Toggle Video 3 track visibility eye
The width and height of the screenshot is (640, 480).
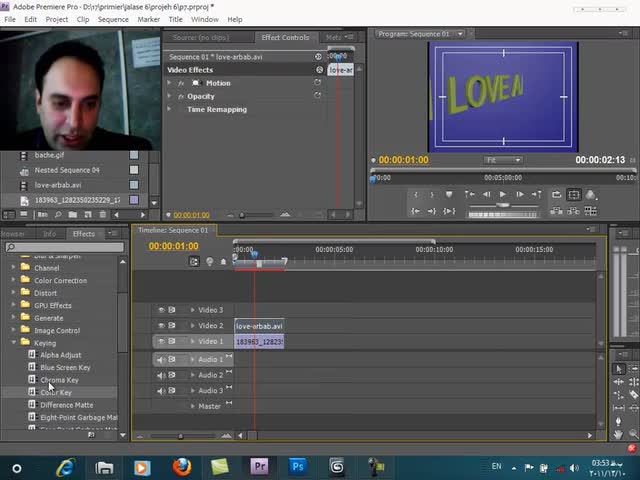[x=161, y=310]
